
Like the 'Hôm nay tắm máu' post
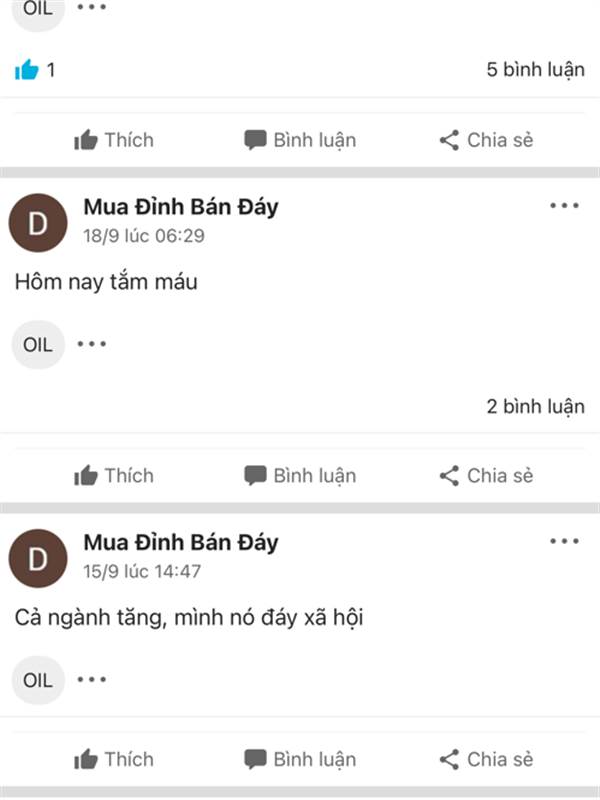click(x=114, y=476)
